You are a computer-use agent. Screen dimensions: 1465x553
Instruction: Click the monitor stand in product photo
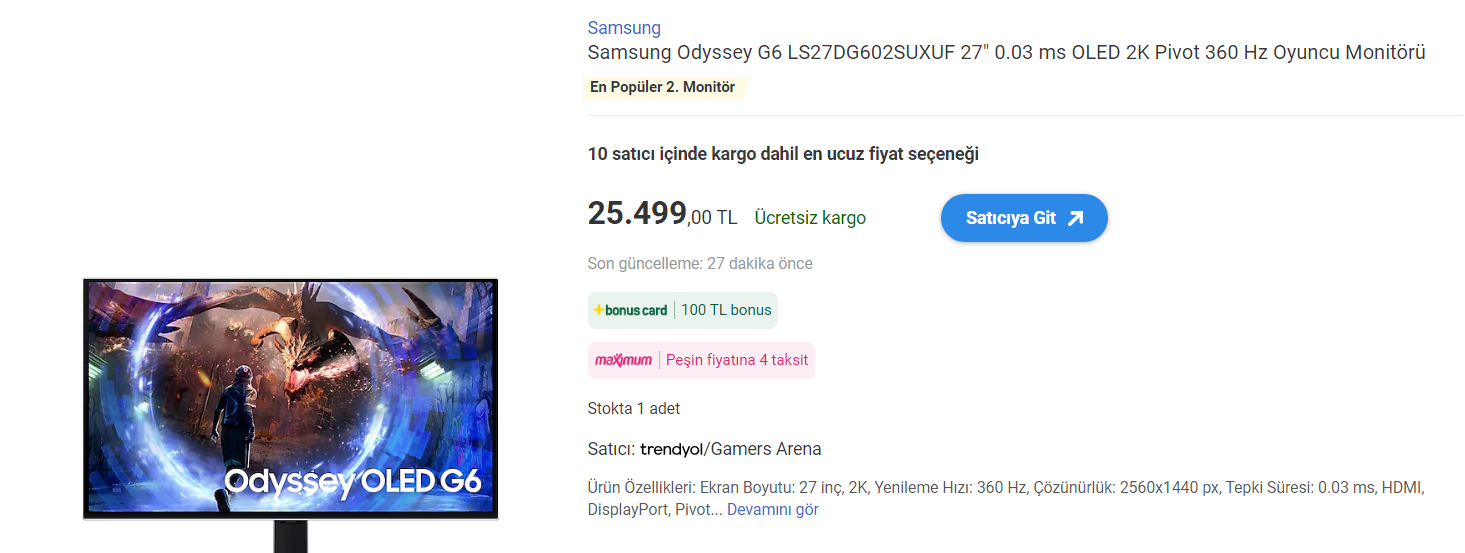(290, 537)
